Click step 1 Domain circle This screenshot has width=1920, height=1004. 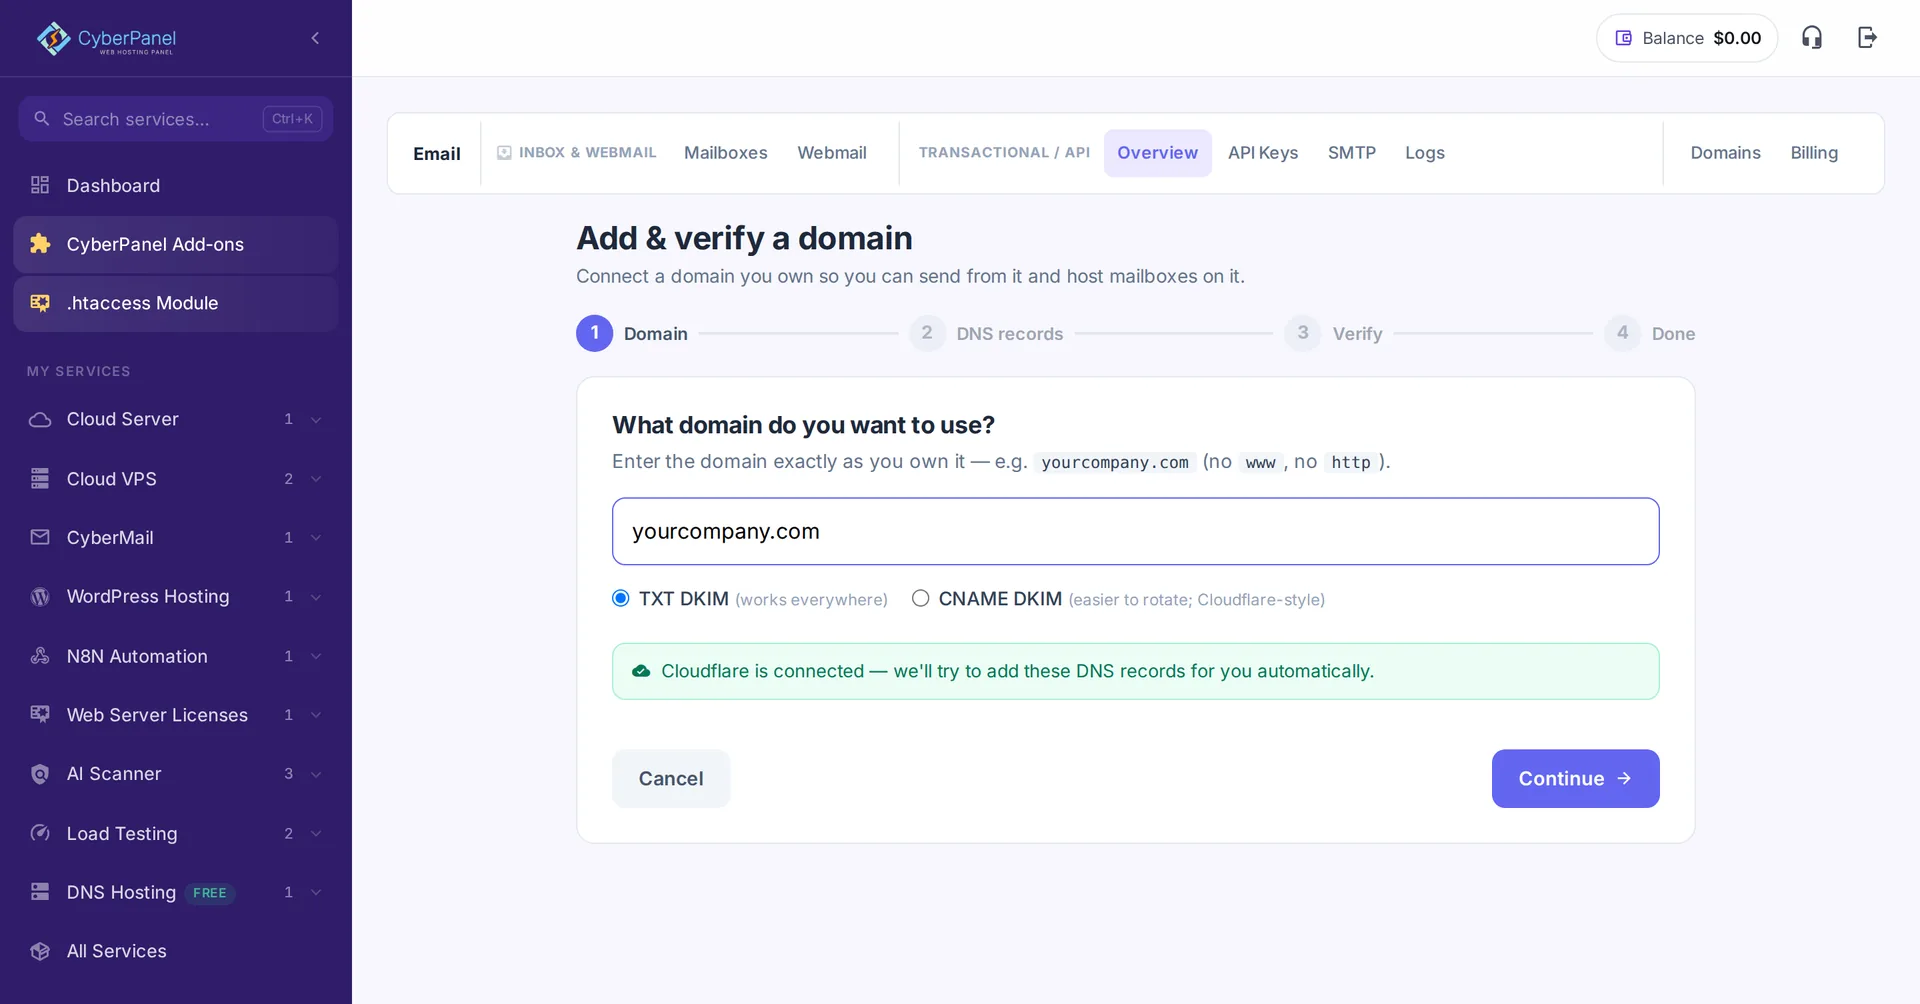pos(595,333)
